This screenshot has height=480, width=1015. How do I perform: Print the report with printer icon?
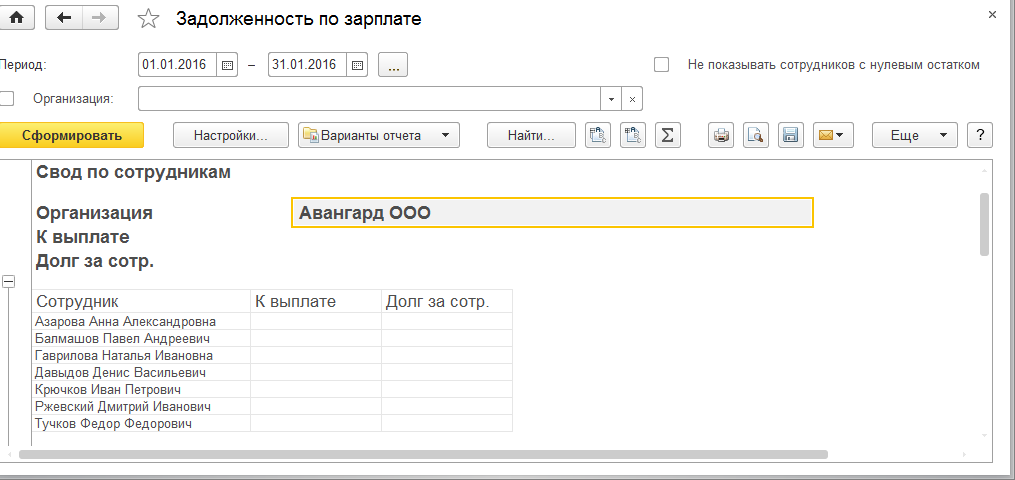(x=722, y=135)
